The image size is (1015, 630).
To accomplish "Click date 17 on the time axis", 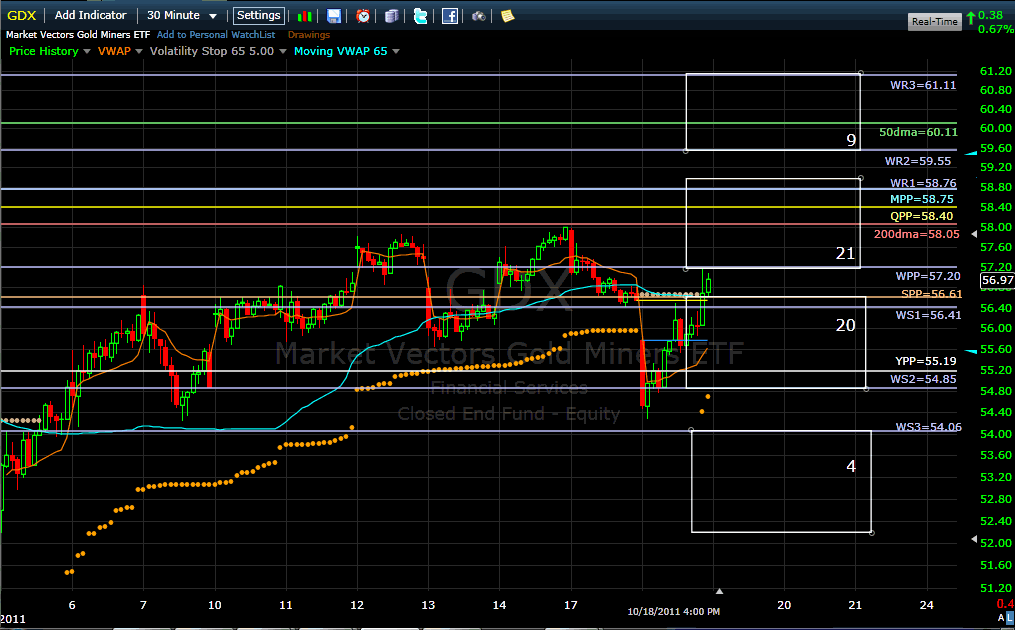I will point(570,605).
